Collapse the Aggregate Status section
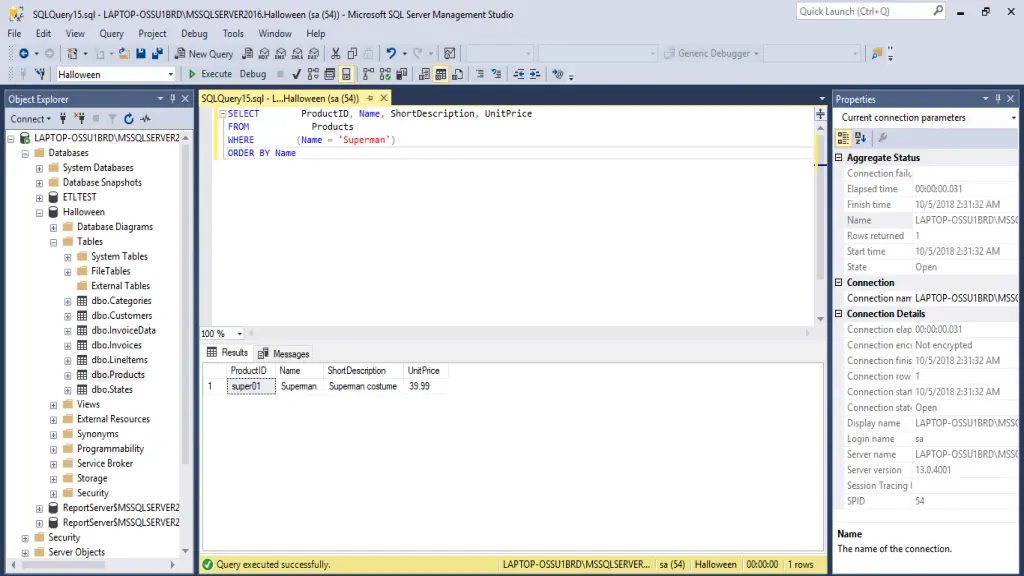1024x576 pixels. 839,157
